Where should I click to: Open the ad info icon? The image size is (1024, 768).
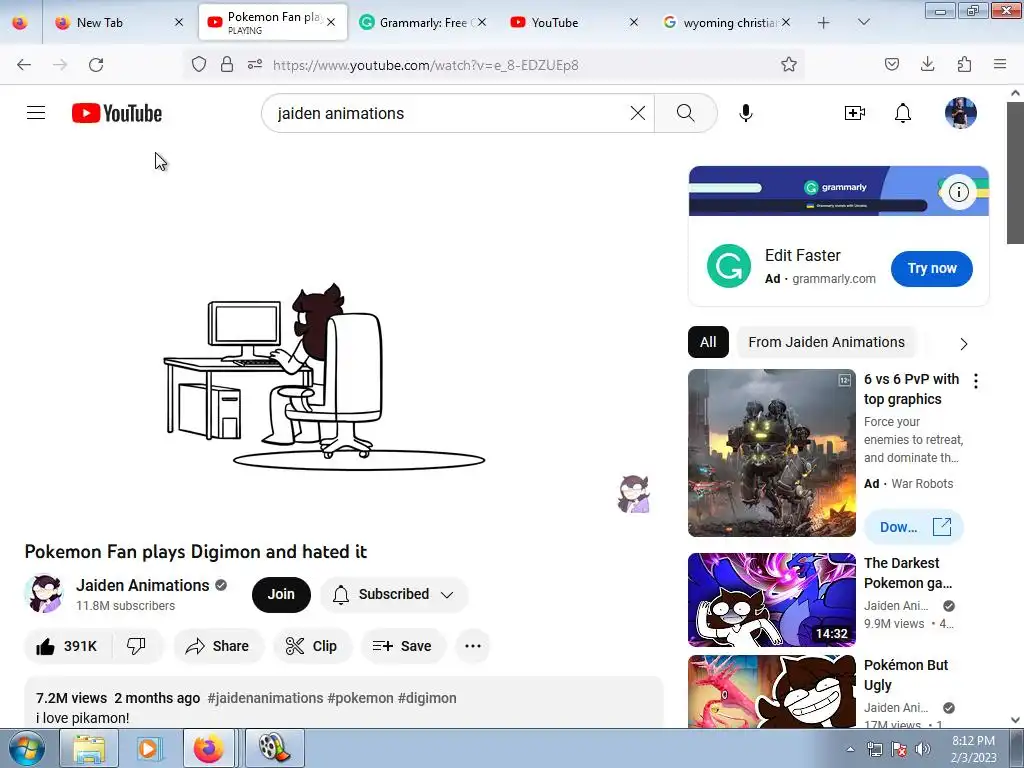pos(959,192)
